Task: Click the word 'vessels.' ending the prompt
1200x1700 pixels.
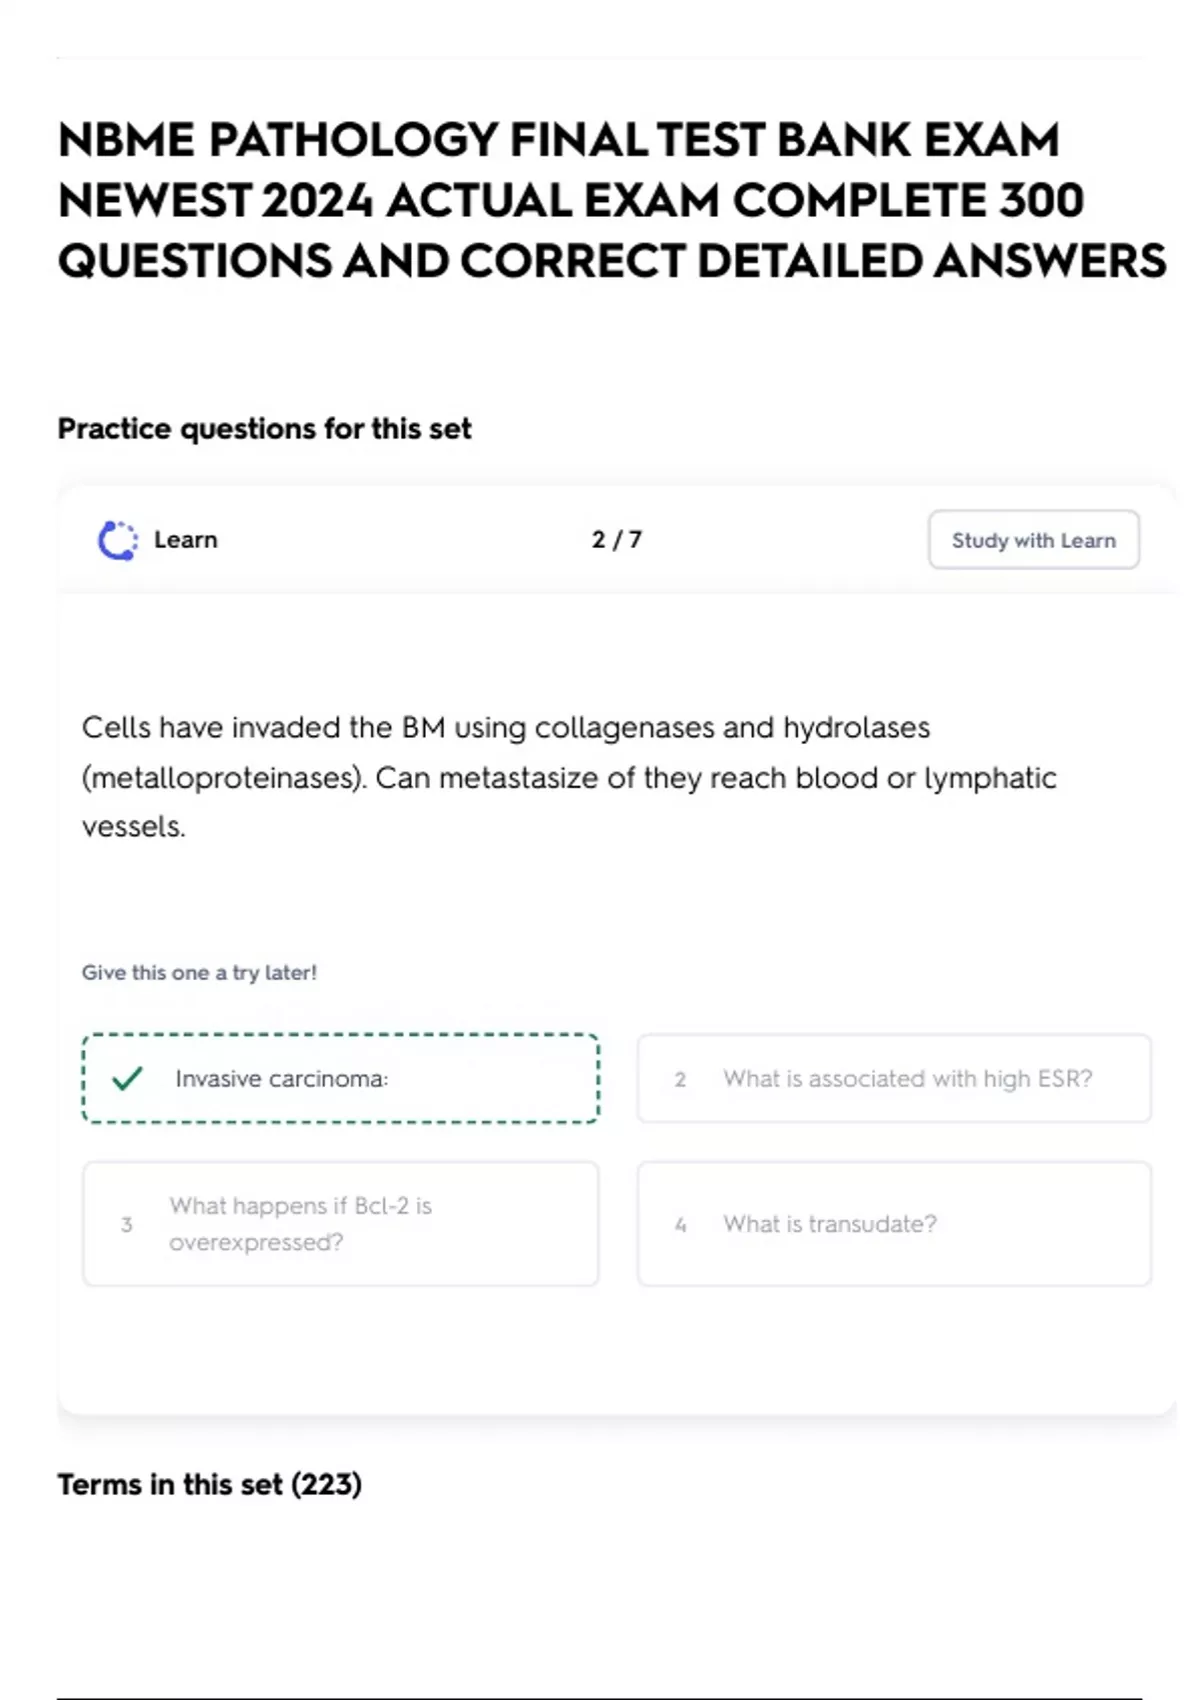Action: tap(133, 827)
